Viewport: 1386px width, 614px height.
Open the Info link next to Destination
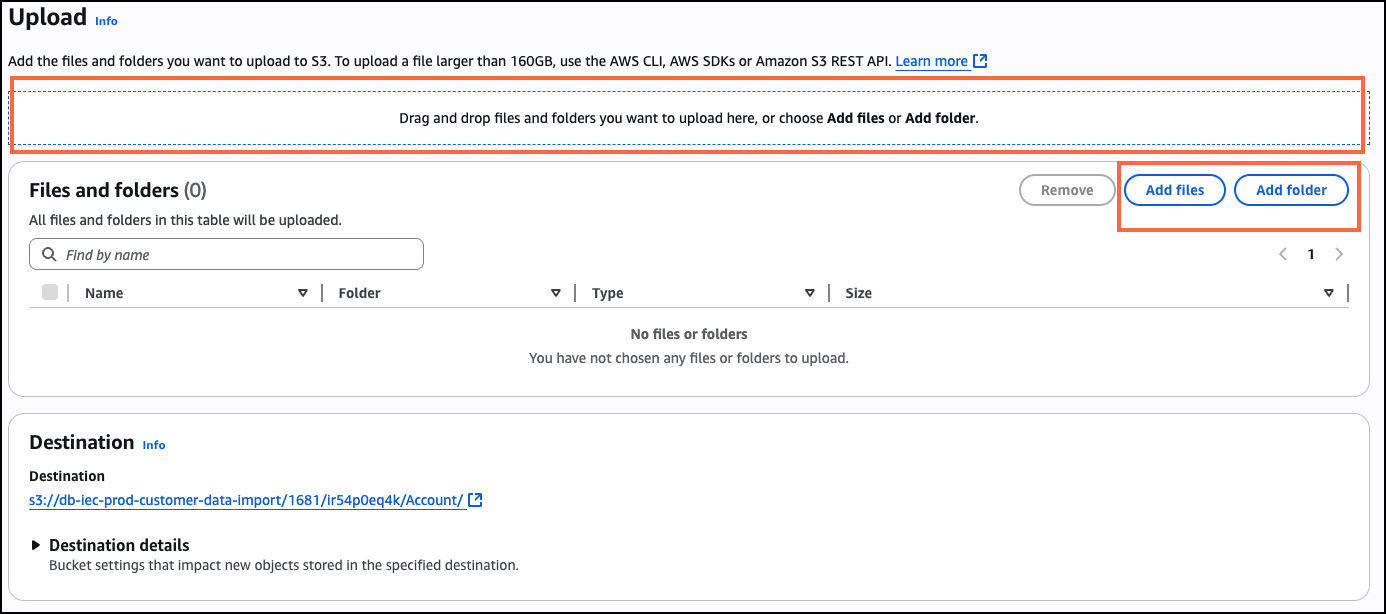tap(154, 445)
